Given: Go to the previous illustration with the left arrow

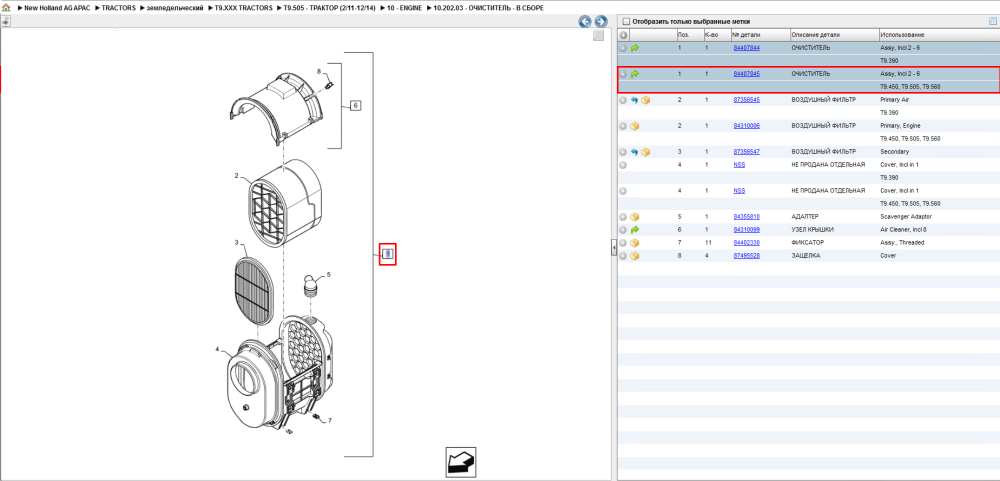Looking at the screenshot, I should (x=585, y=21).
